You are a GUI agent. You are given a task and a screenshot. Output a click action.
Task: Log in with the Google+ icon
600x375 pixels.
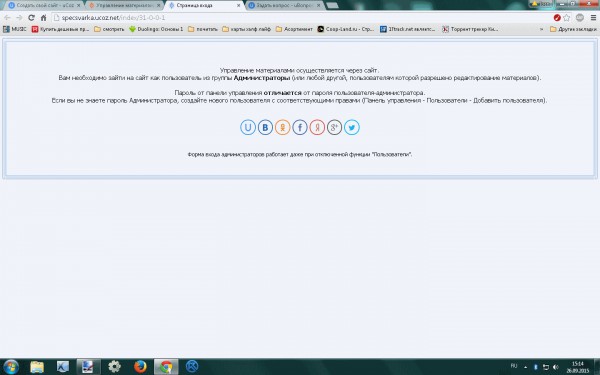click(334, 127)
